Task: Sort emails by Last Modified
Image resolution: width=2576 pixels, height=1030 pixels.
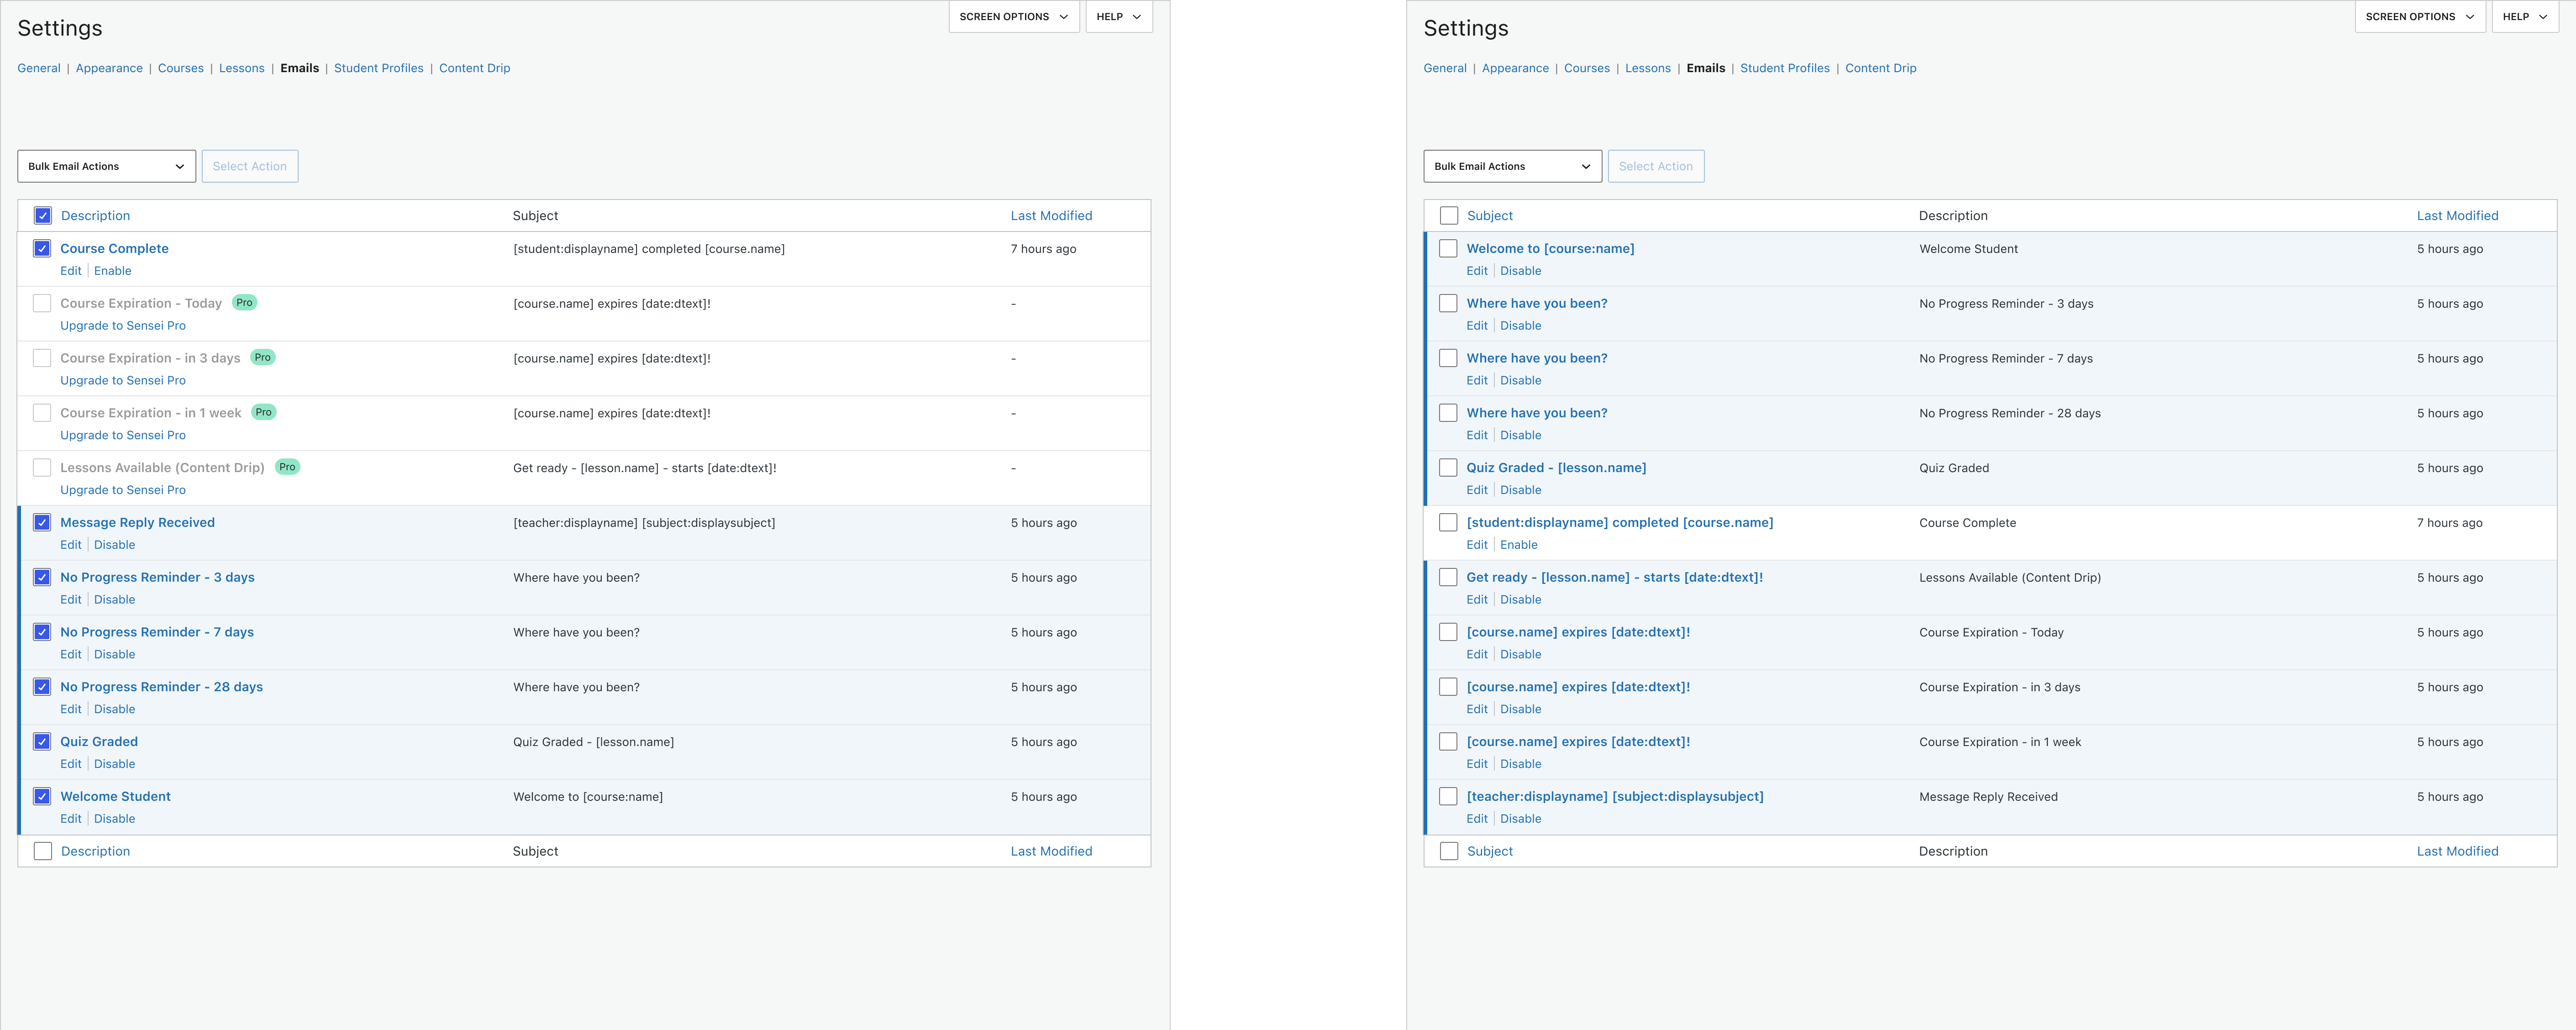Action: [x=1051, y=215]
